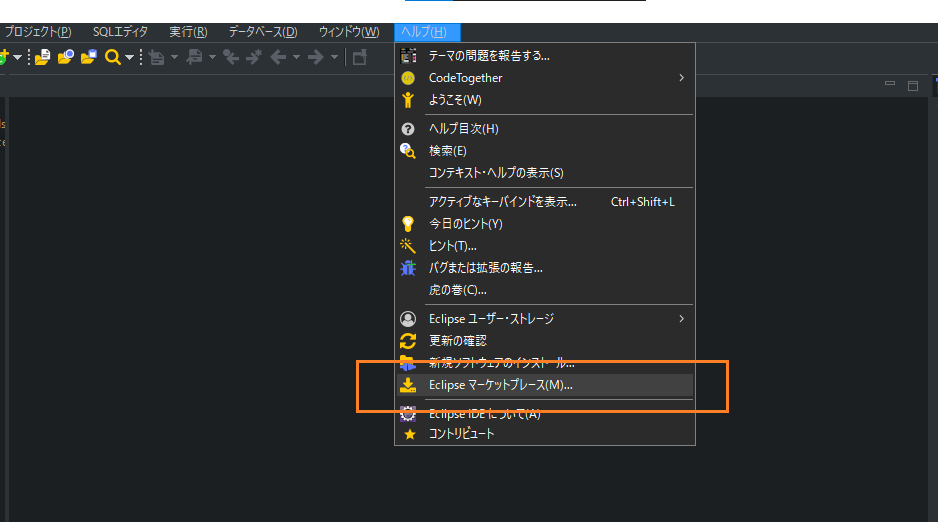938x522 pixels.
Task: Choose 検索(E) in Help menu
Action: [x=544, y=151]
